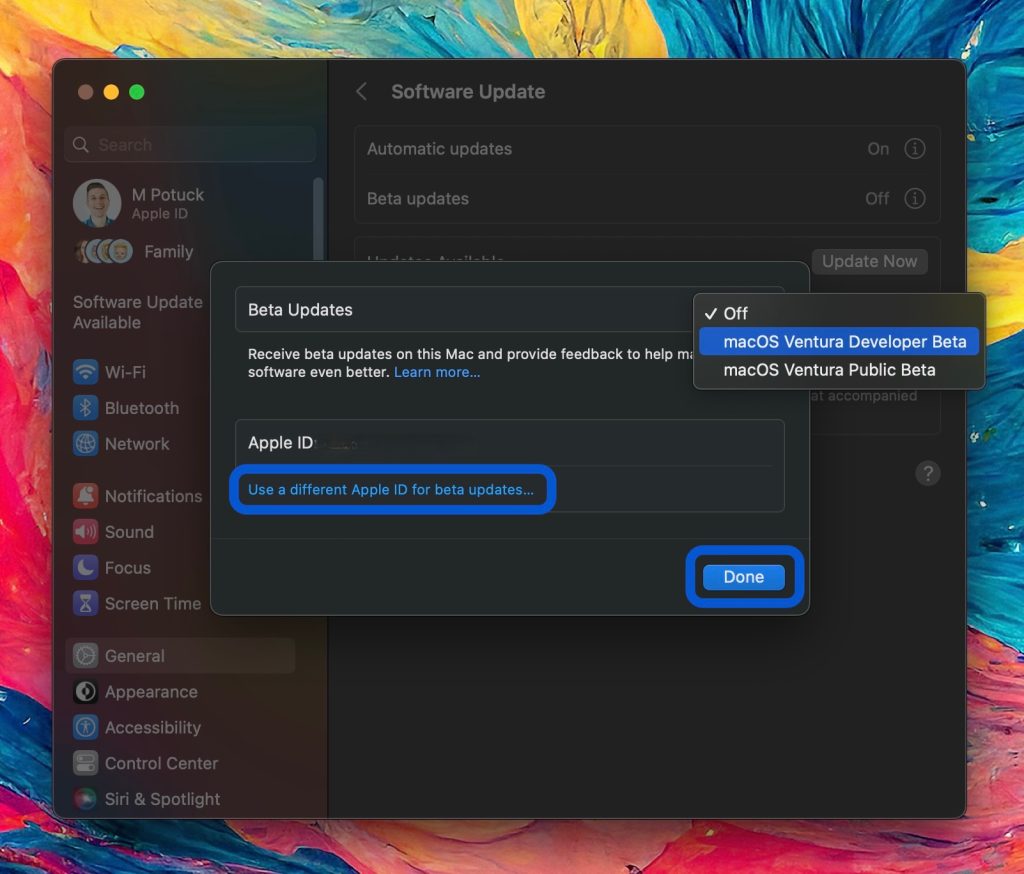Choose macOS Ventura Public Beta option
Viewport: 1024px width, 874px height.
(829, 370)
